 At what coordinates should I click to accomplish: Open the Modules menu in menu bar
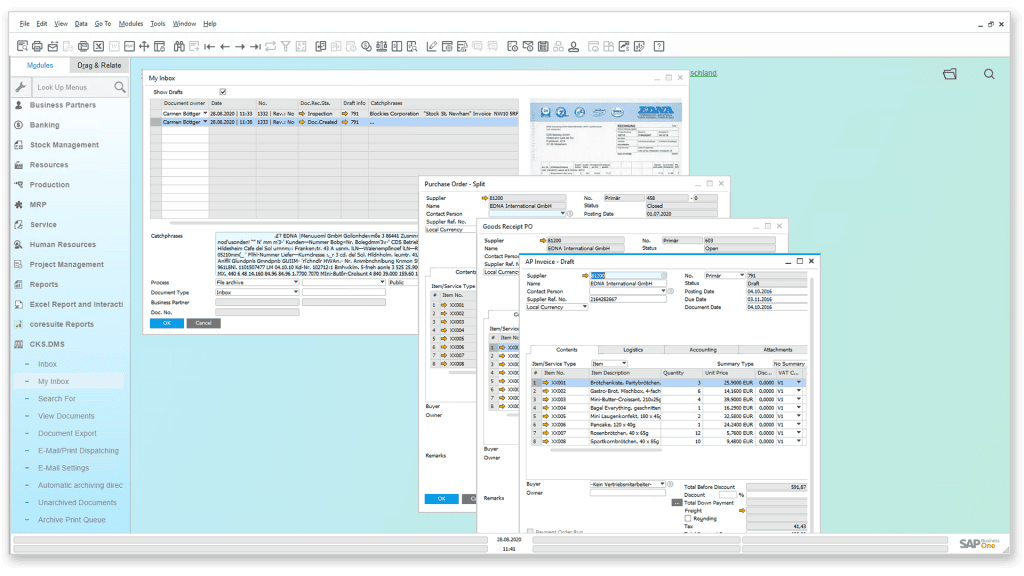(x=131, y=24)
